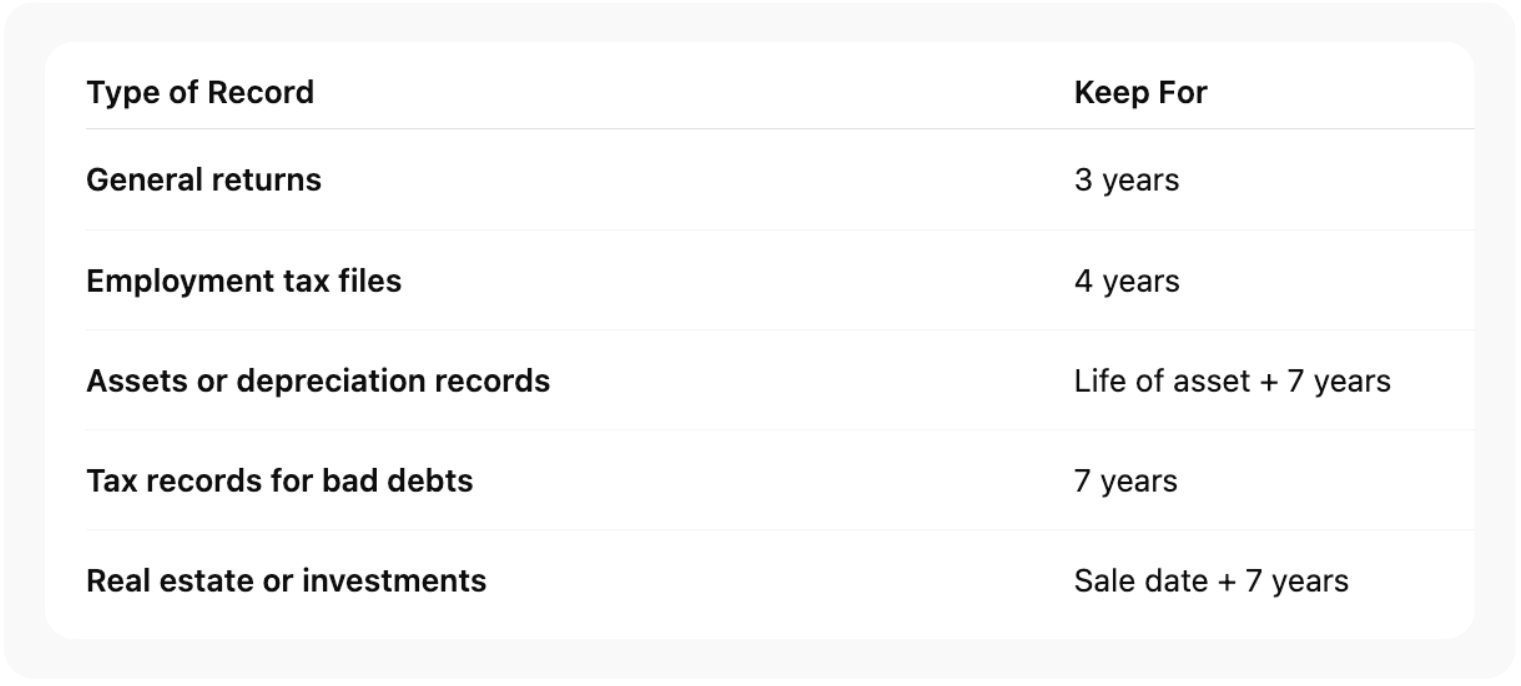The height and width of the screenshot is (686, 1521).
Task: Click the "4 years" retention value
Action: (x=1126, y=281)
